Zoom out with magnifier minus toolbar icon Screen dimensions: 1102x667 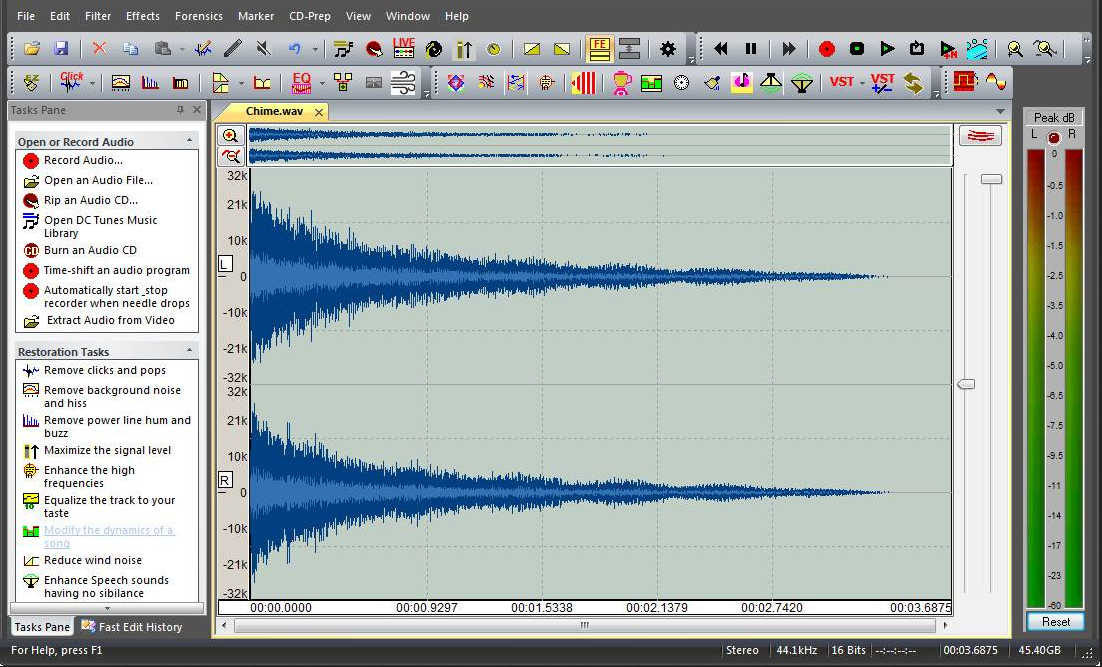coord(1045,48)
